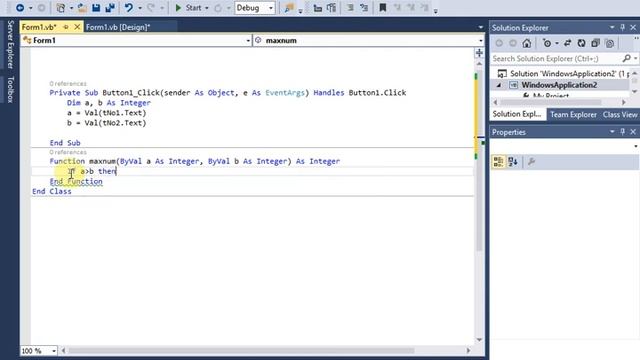The width and height of the screenshot is (640, 360).
Task: Click Sync with Active Document icon
Action: [567, 43]
